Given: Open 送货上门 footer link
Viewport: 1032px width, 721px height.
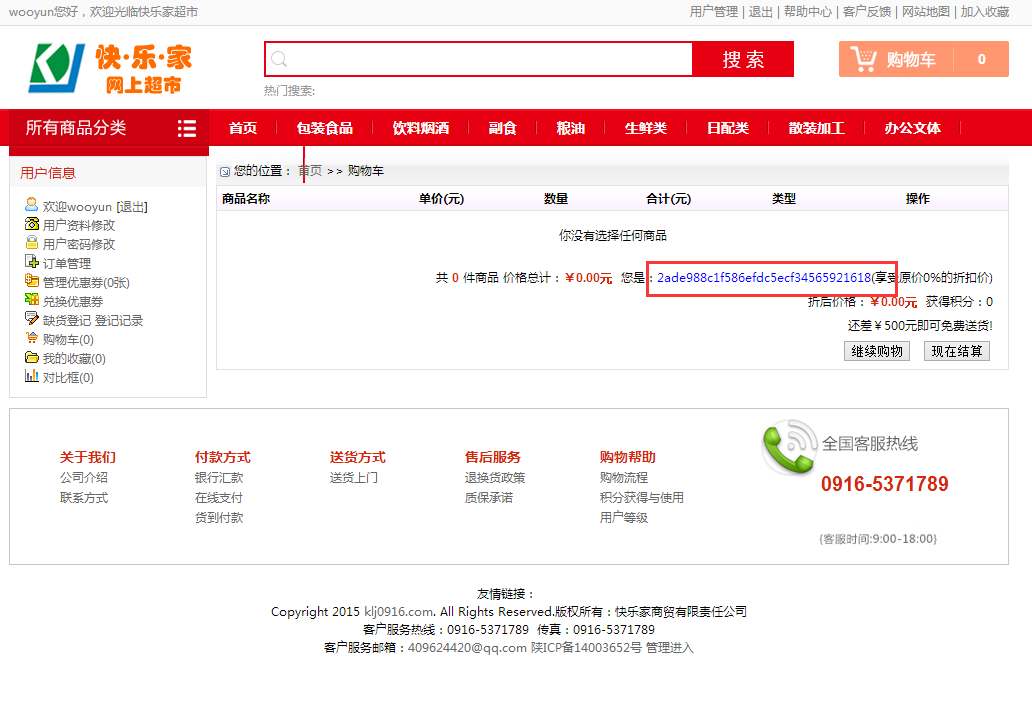Looking at the screenshot, I should point(353,477).
